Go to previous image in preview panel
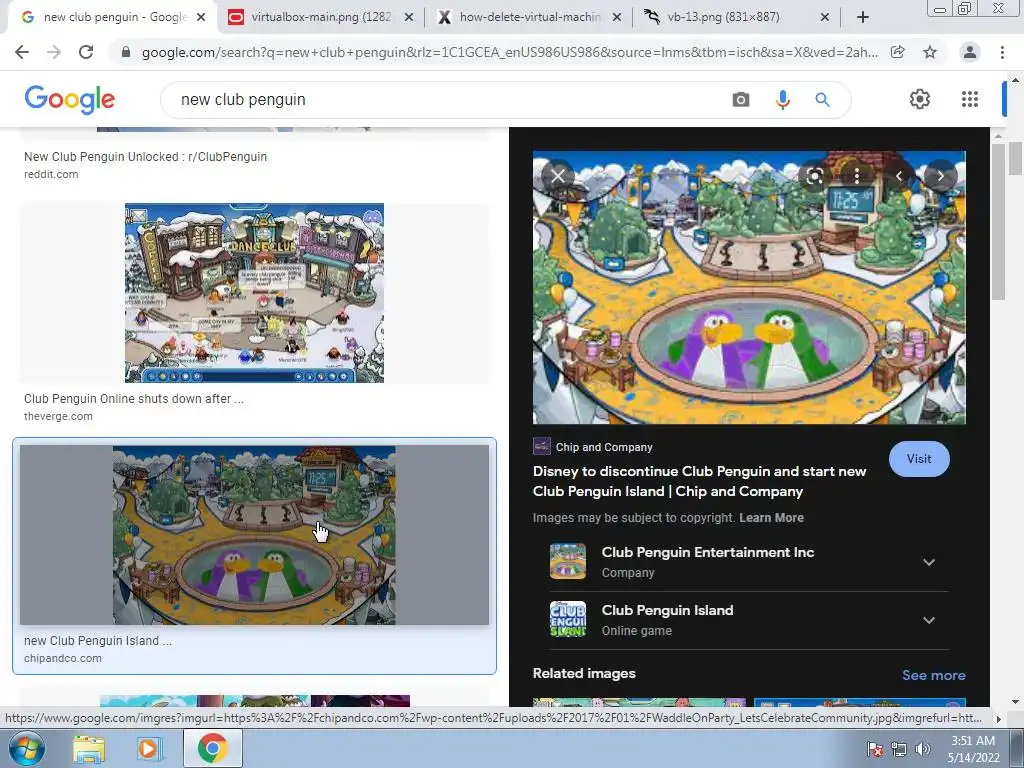Viewport: 1024px width, 768px height. click(x=899, y=176)
